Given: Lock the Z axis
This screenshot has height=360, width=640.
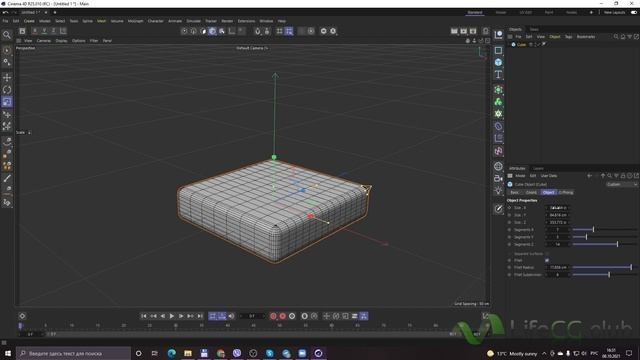Looking at the screenshot, I should pyautogui.click(x=53, y=31).
